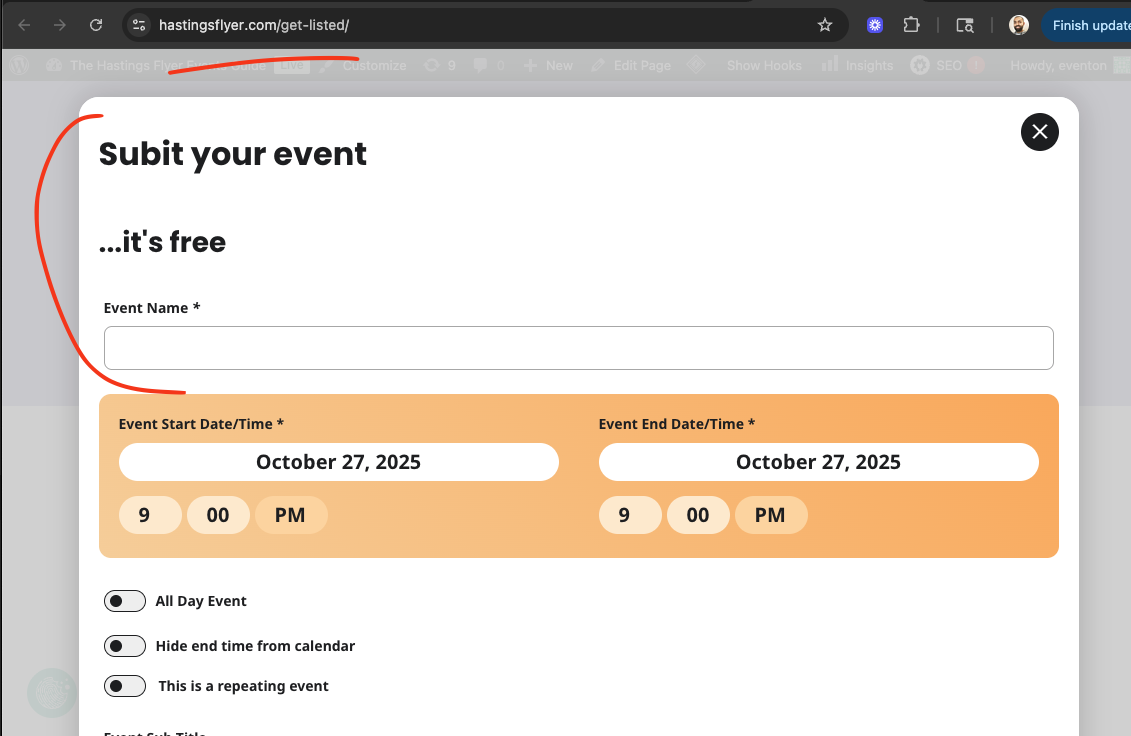
Task: Open the Chrome profile avatar
Action: (1018, 25)
